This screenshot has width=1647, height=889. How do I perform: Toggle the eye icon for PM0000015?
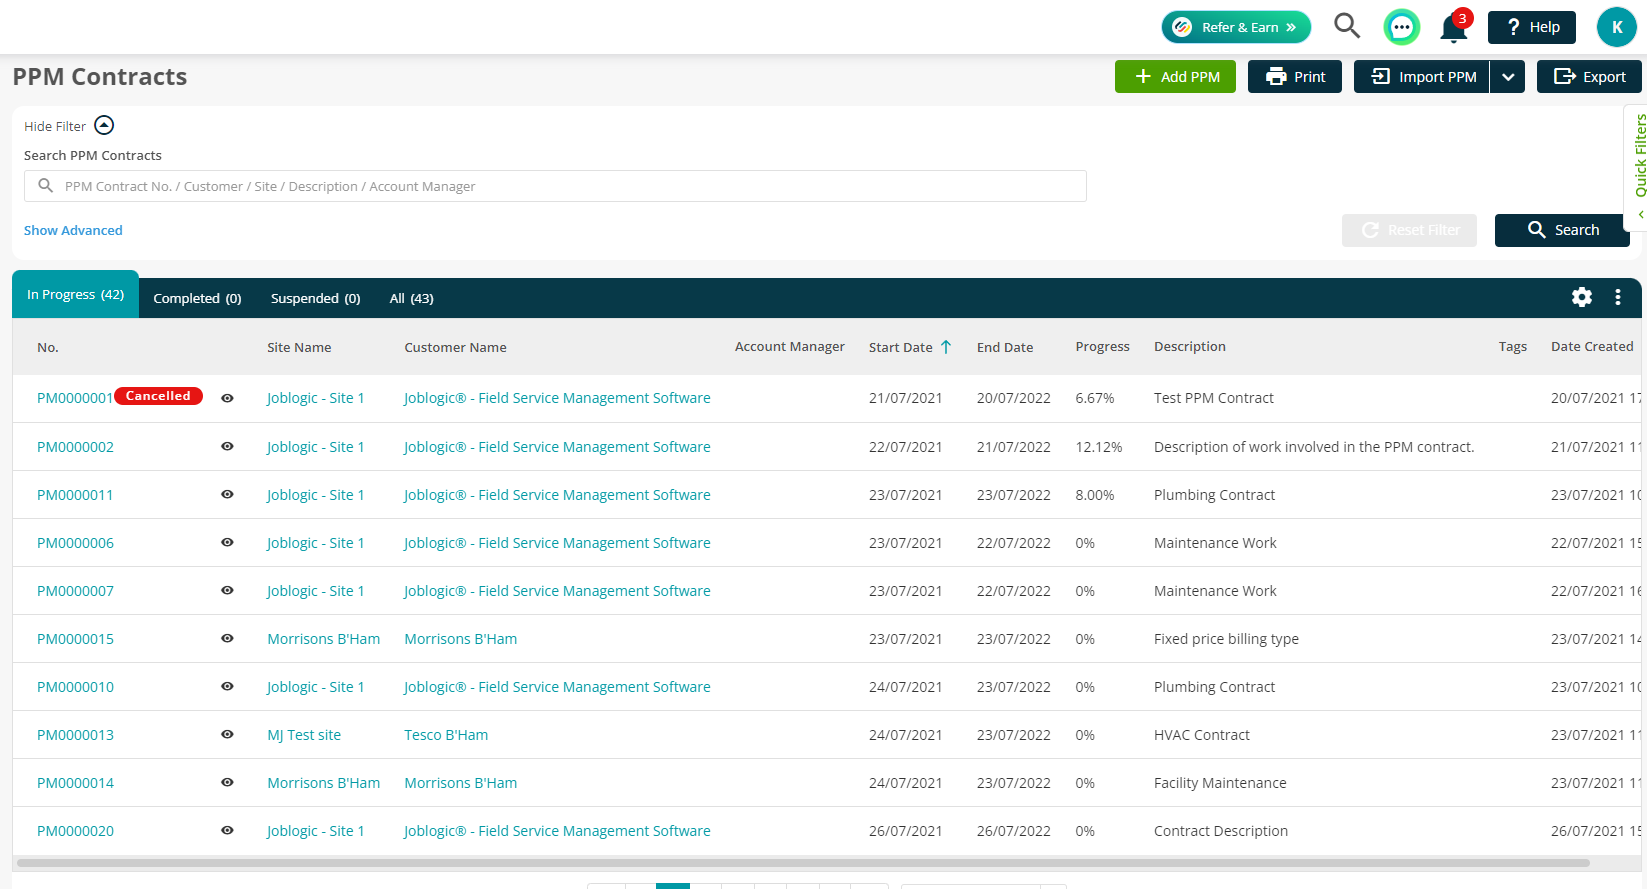click(x=227, y=638)
